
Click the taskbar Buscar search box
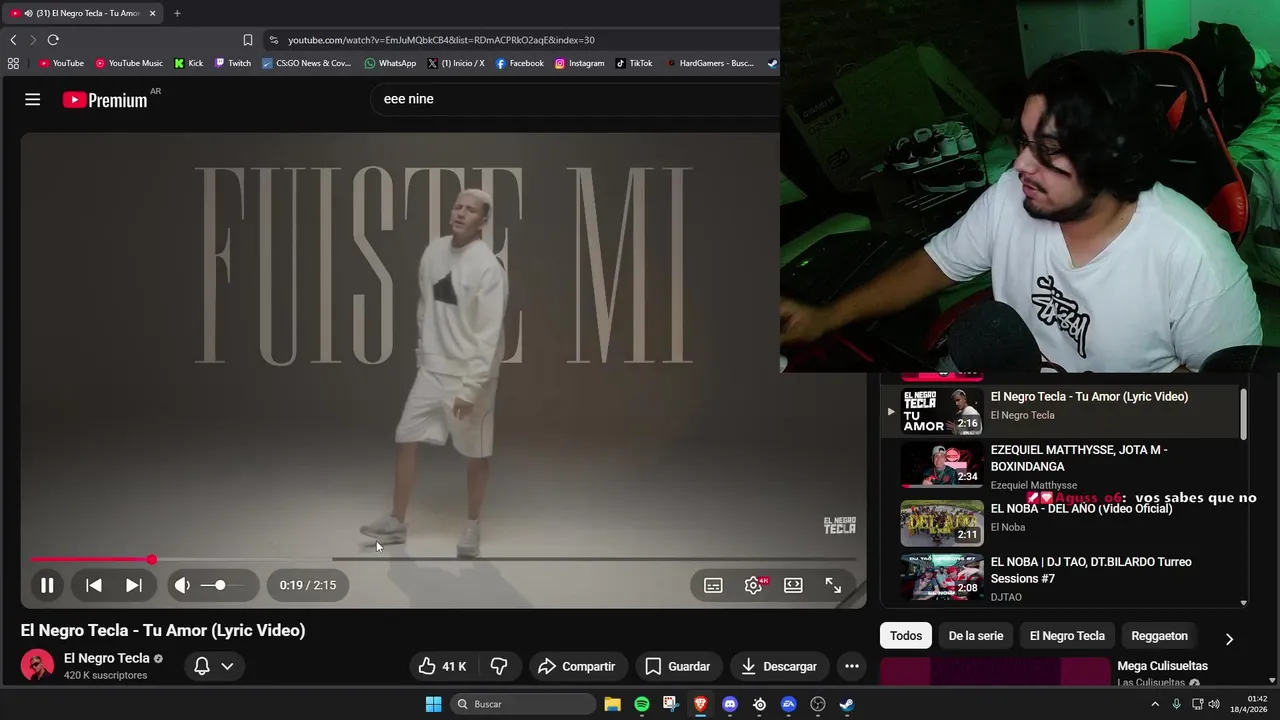[x=524, y=704]
